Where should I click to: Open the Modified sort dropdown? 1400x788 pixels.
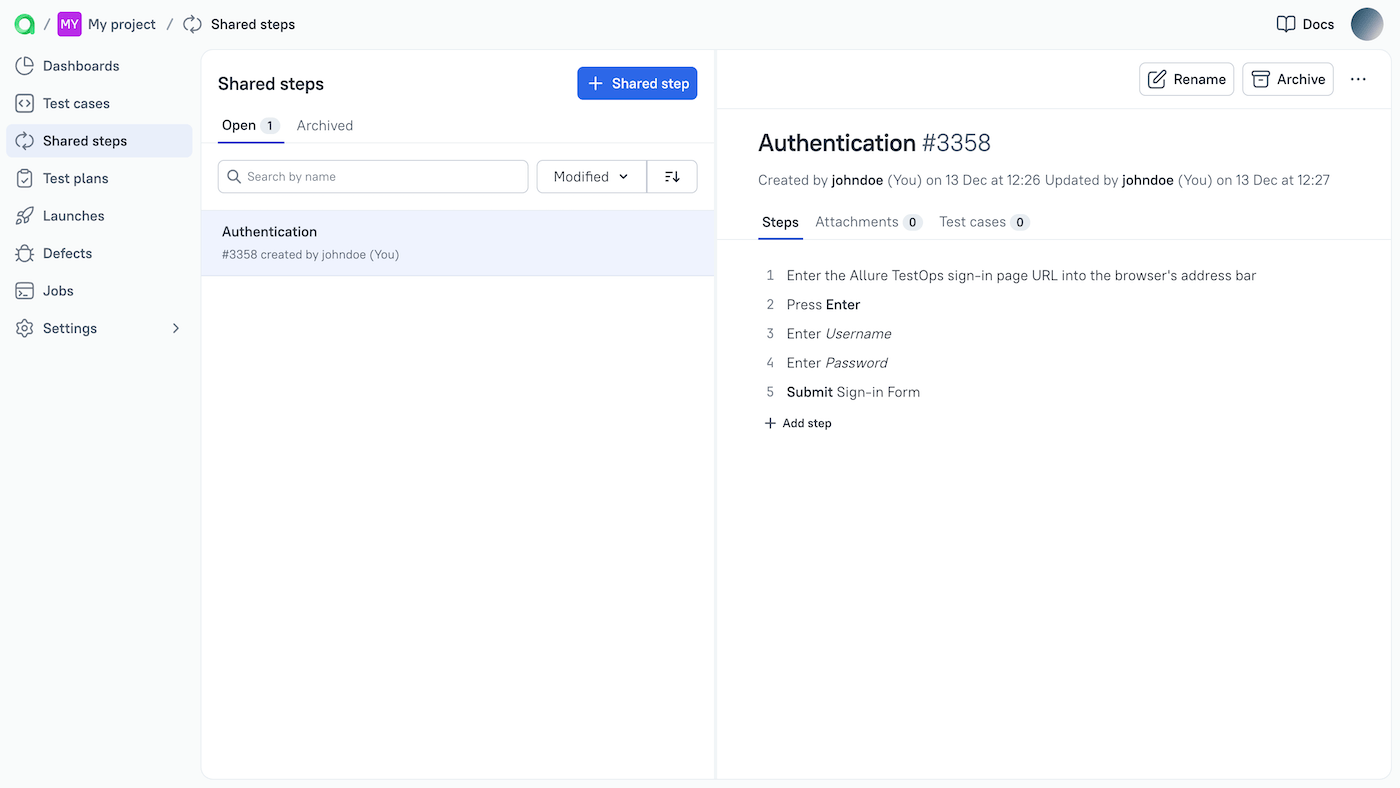point(590,176)
